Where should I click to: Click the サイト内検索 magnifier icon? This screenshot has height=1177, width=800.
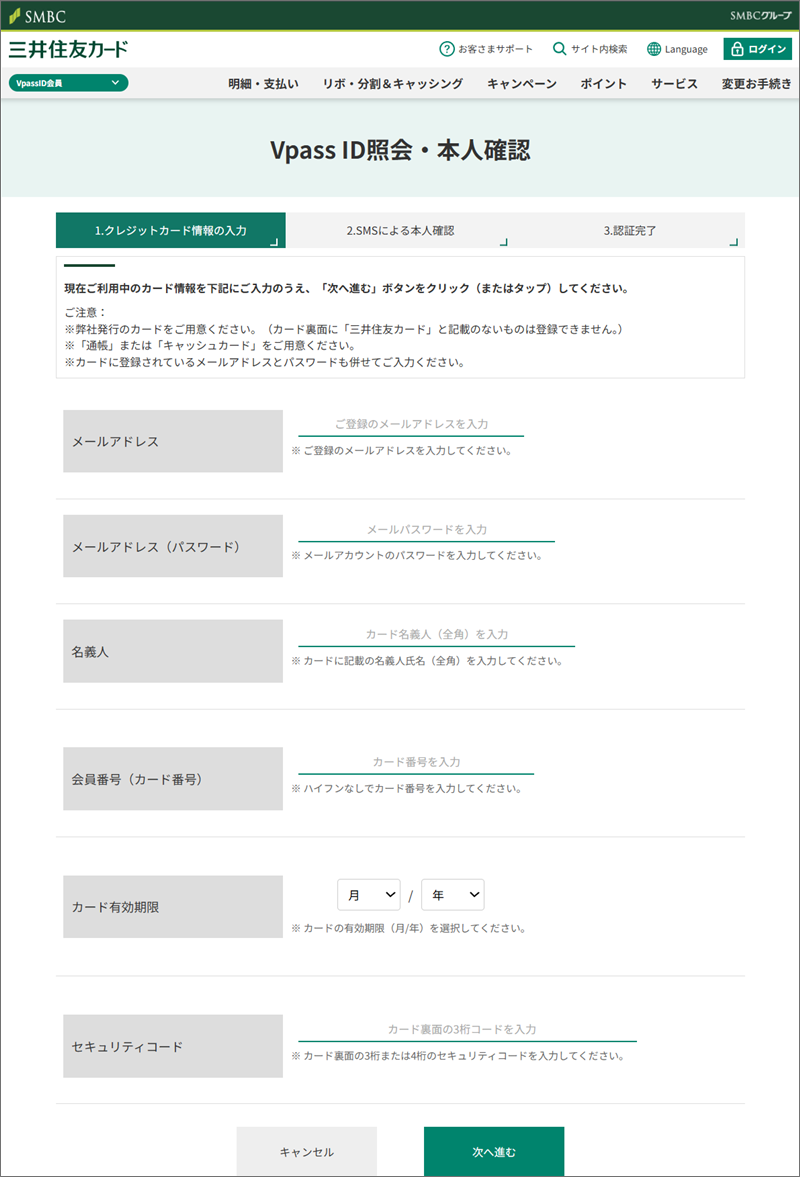(x=559, y=49)
